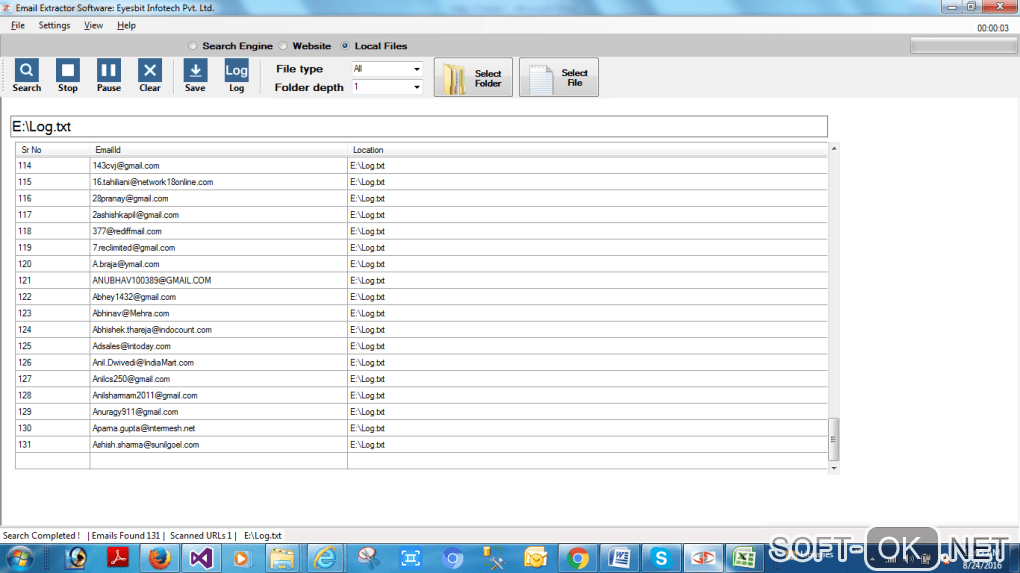Click serial number 114 cell
The height and width of the screenshot is (573, 1020).
(52, 166)
